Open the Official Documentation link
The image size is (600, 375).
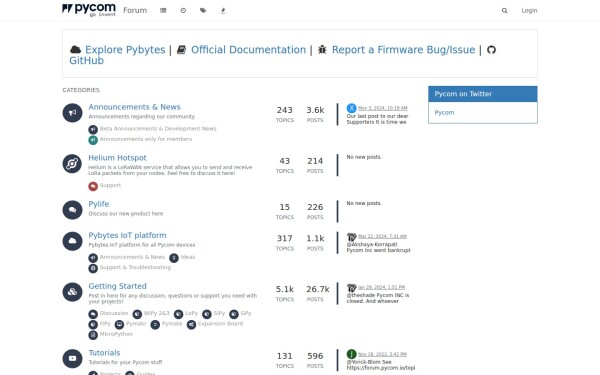[248, 50]
